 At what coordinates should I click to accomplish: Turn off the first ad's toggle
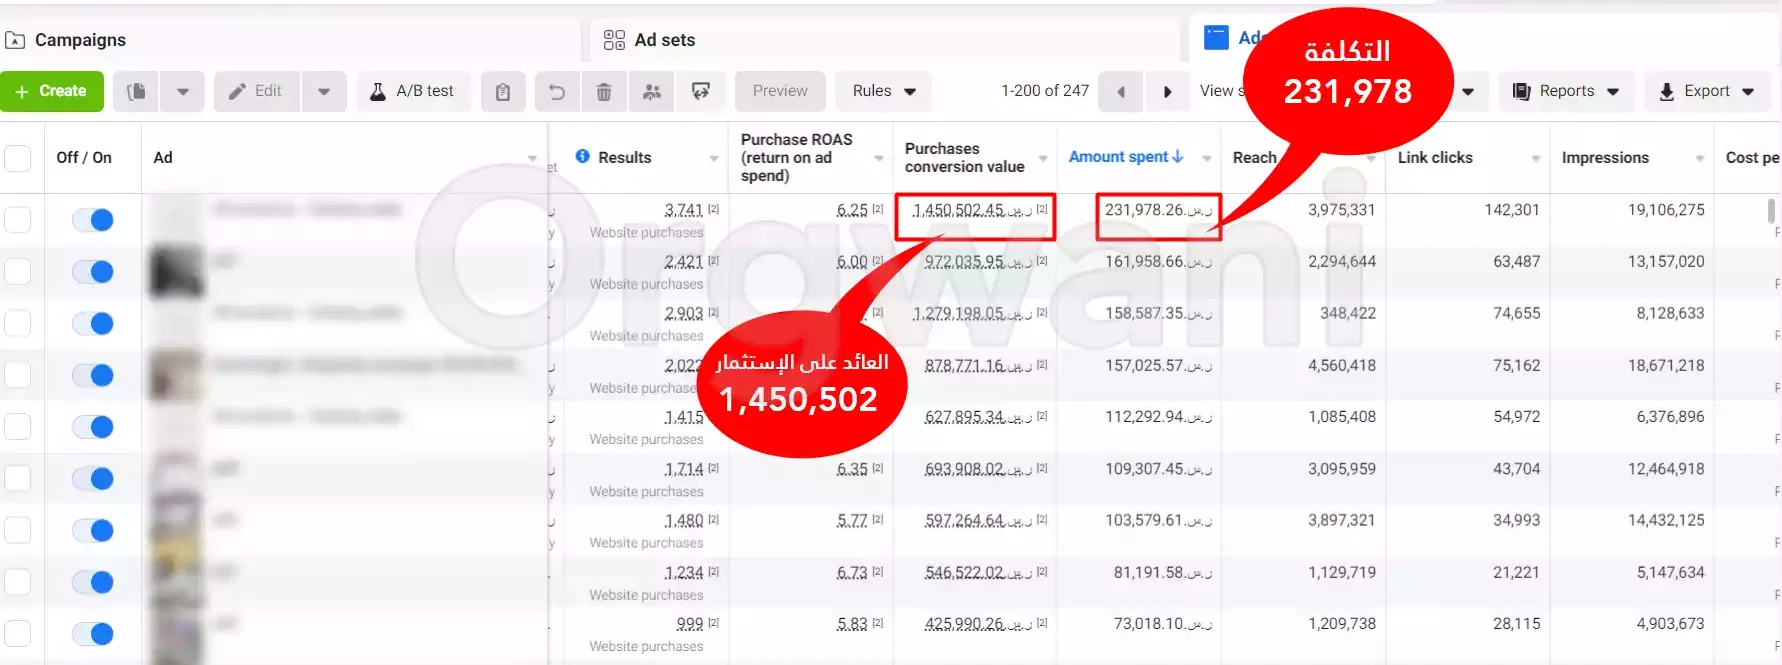point(93,220)
